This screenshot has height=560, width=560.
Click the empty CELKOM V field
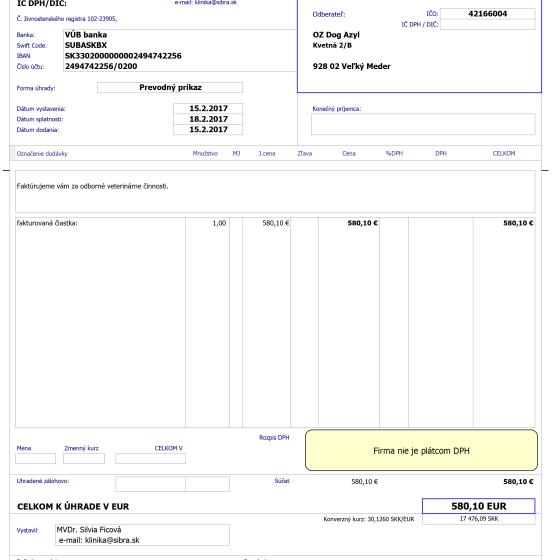150,459
